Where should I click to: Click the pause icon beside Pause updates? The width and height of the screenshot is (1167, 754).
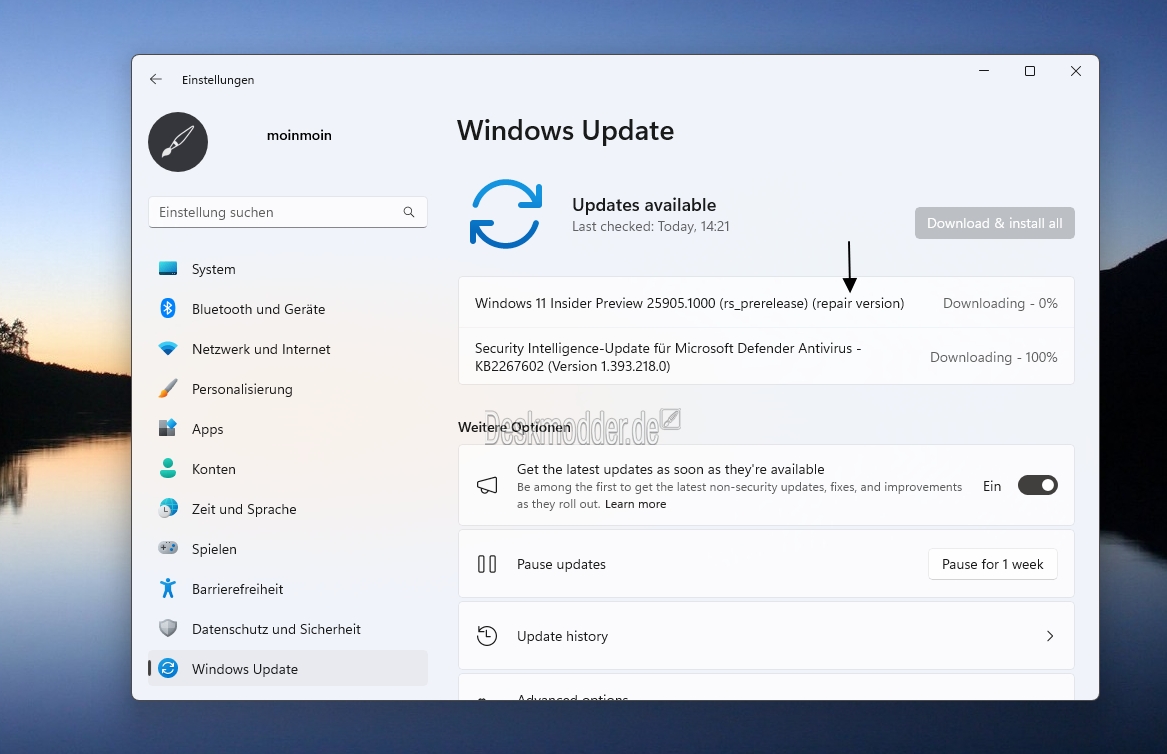[487, 564]
